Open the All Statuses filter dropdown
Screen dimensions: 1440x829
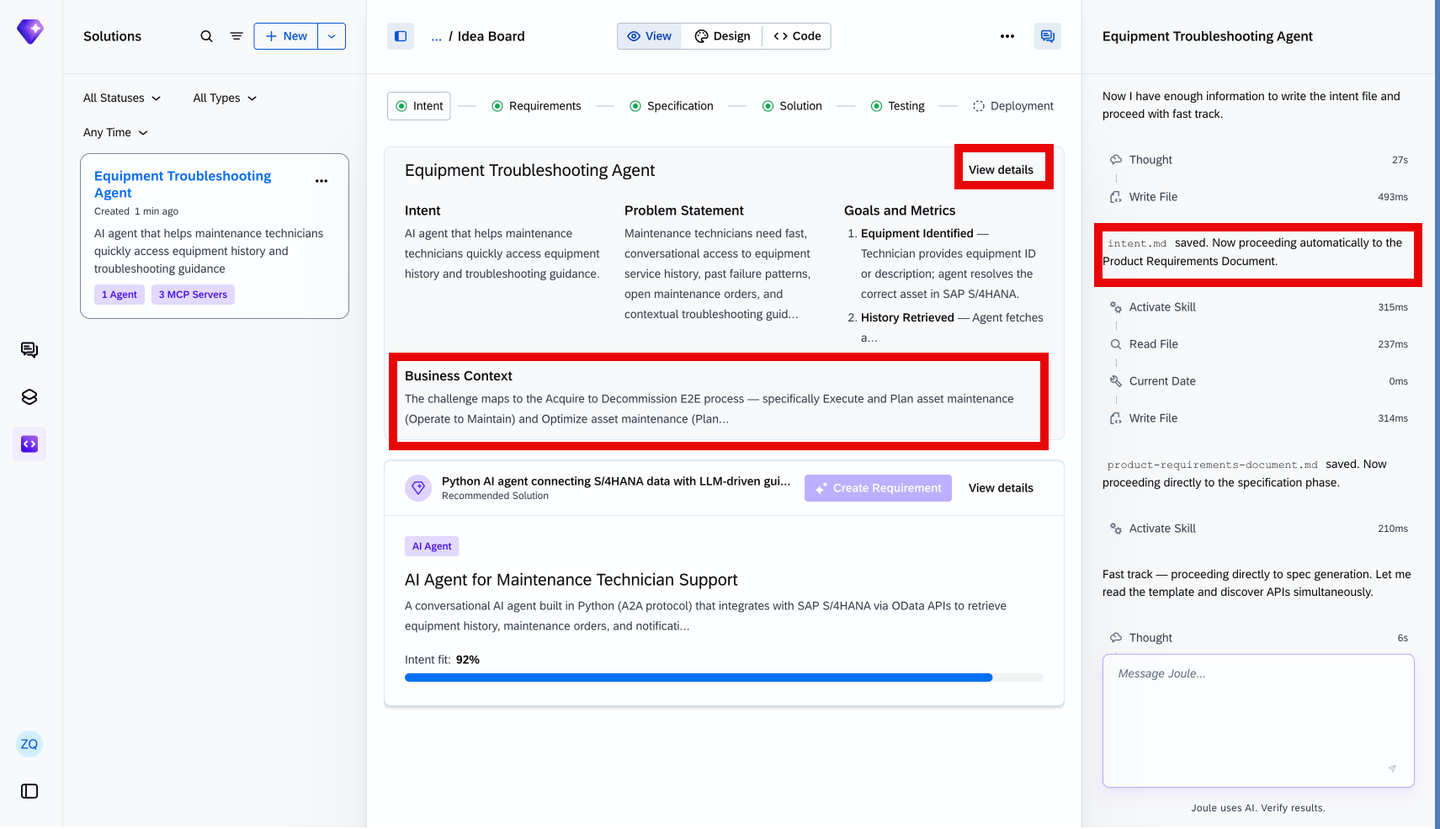pyautogui.click(x=122, y=98)
